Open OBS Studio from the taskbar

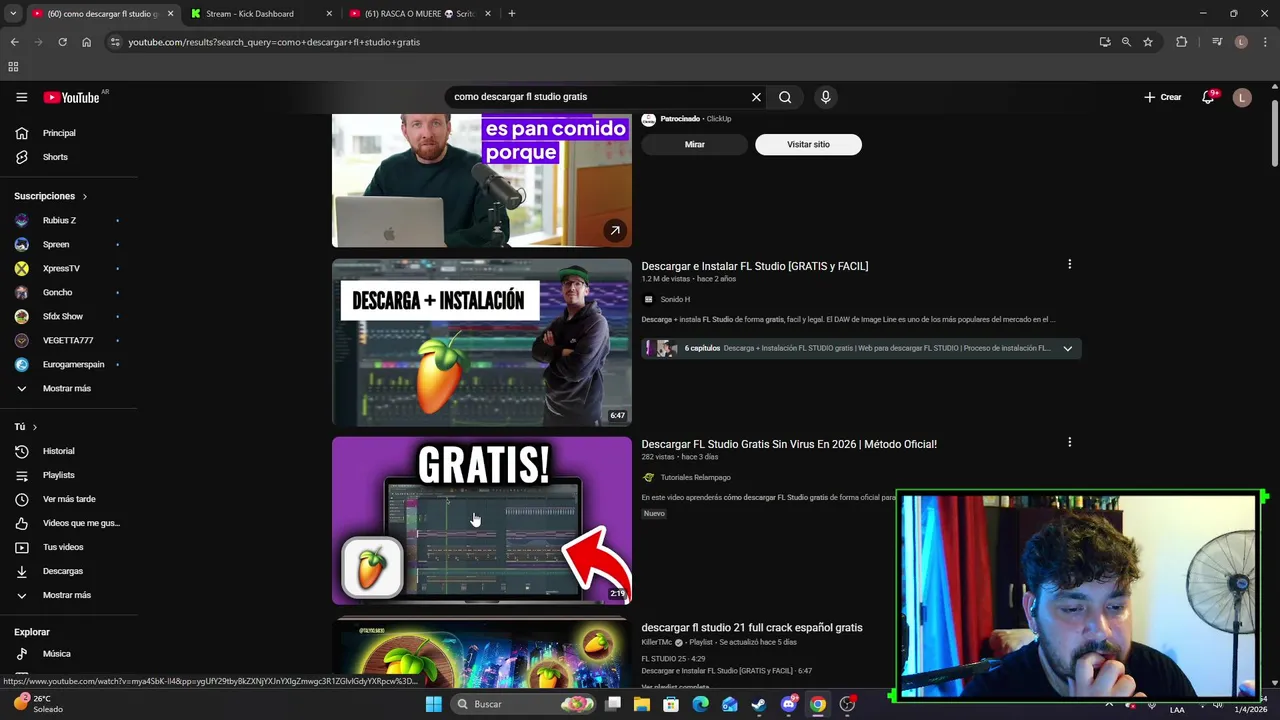pos(848,704)
